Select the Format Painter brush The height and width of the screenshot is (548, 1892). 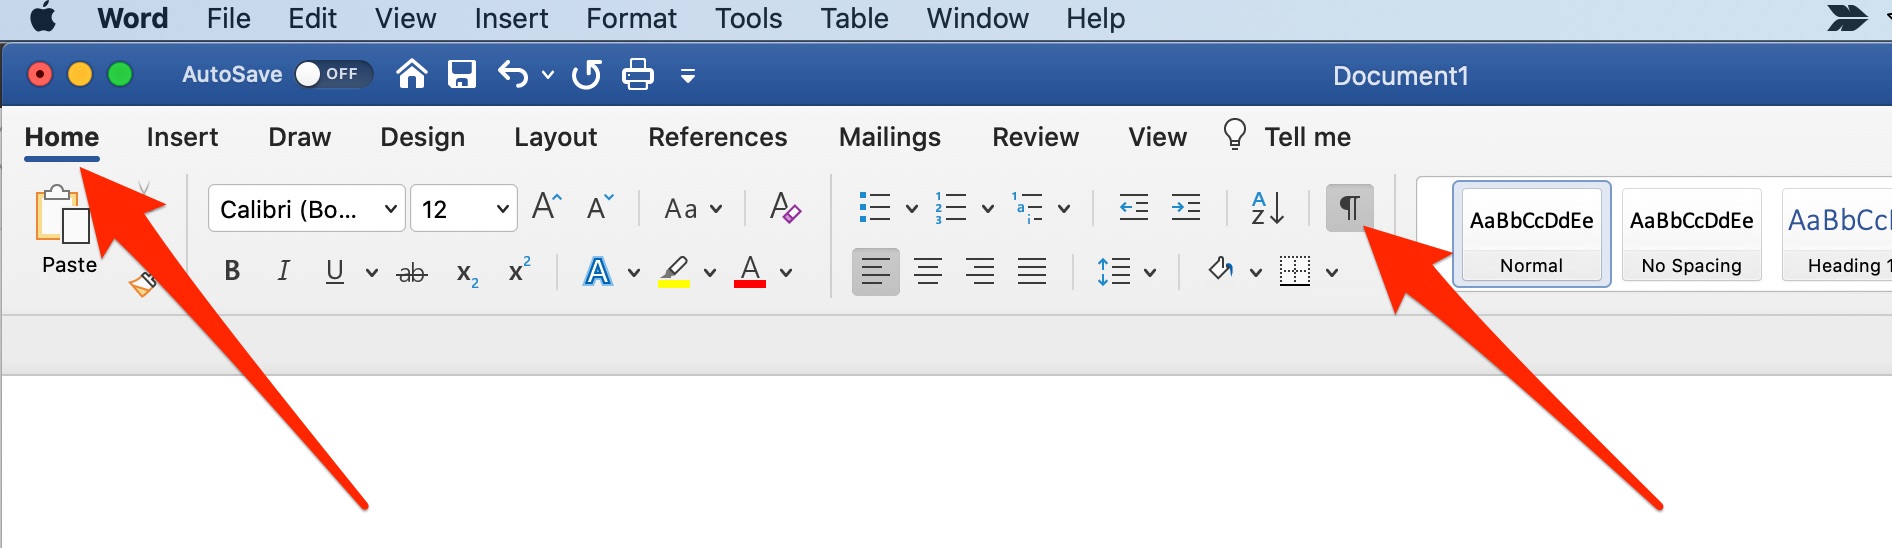[143, 284]
